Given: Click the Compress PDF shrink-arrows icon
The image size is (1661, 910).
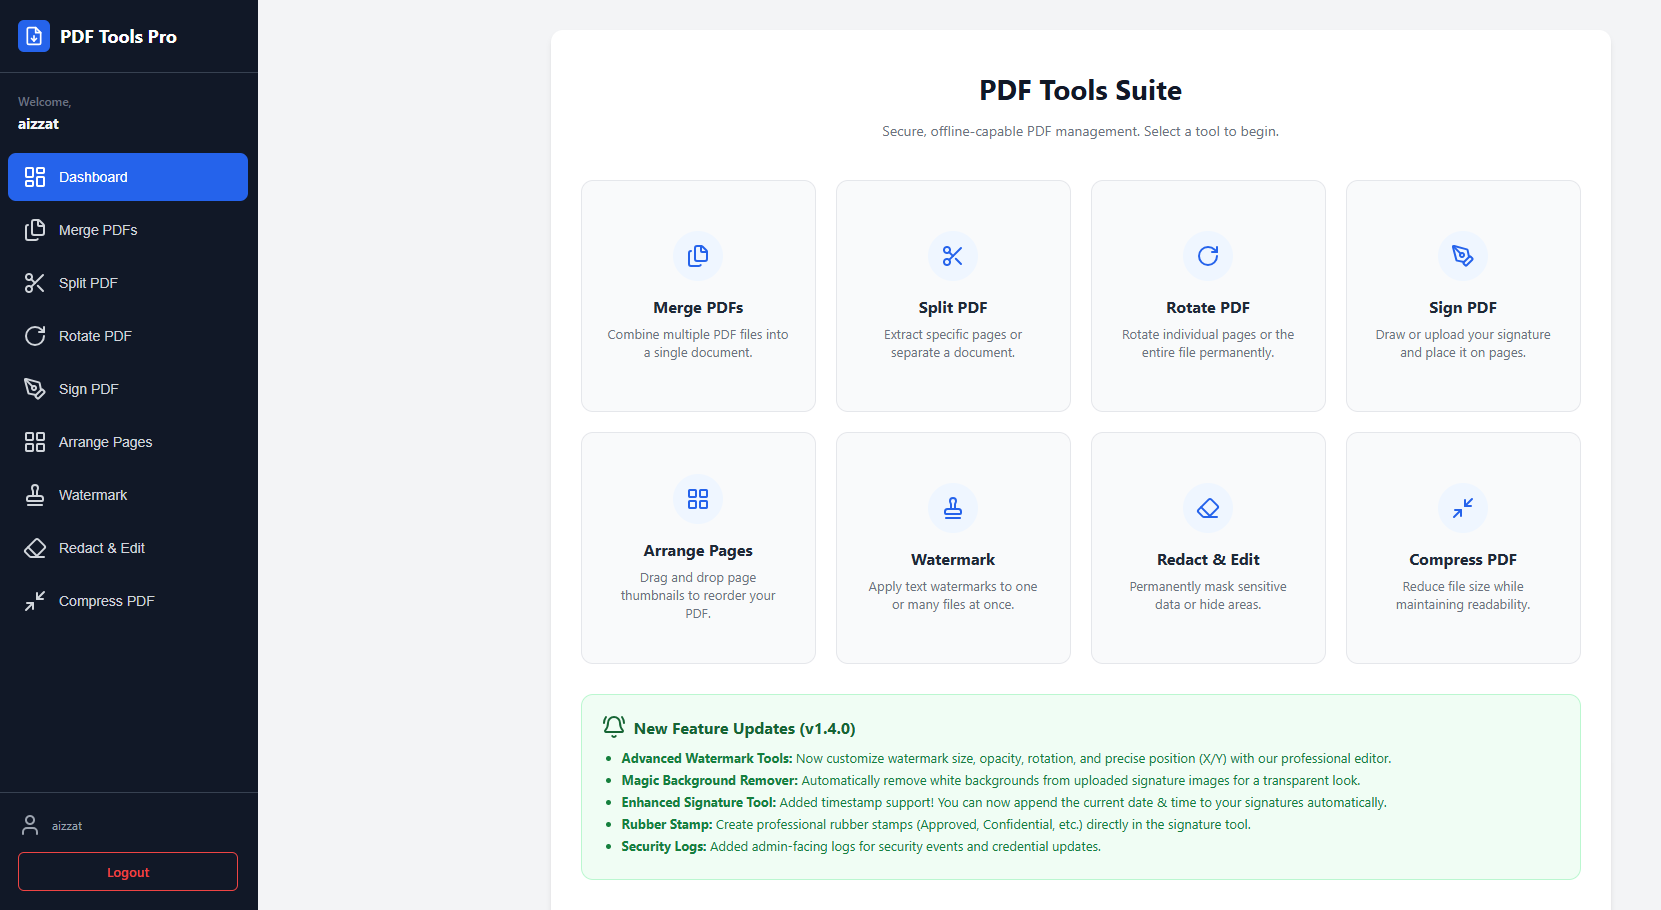Looking at the screenshot, I should click(1462, 507).
